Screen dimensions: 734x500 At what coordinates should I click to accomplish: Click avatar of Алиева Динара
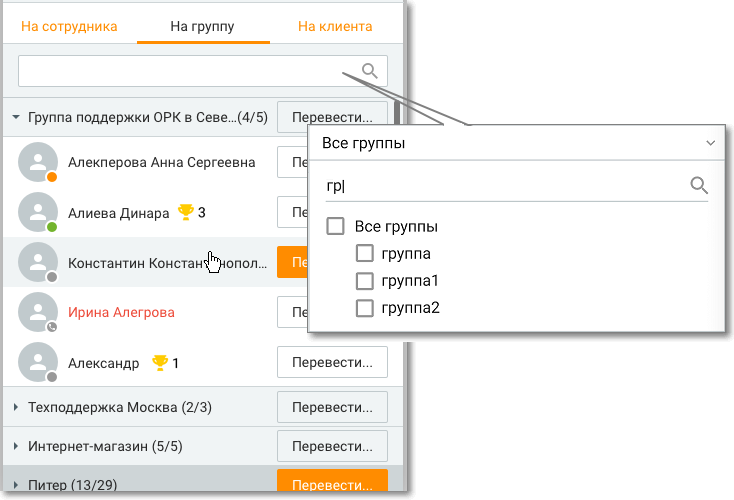pyautogui.click(x=38, y=212)
